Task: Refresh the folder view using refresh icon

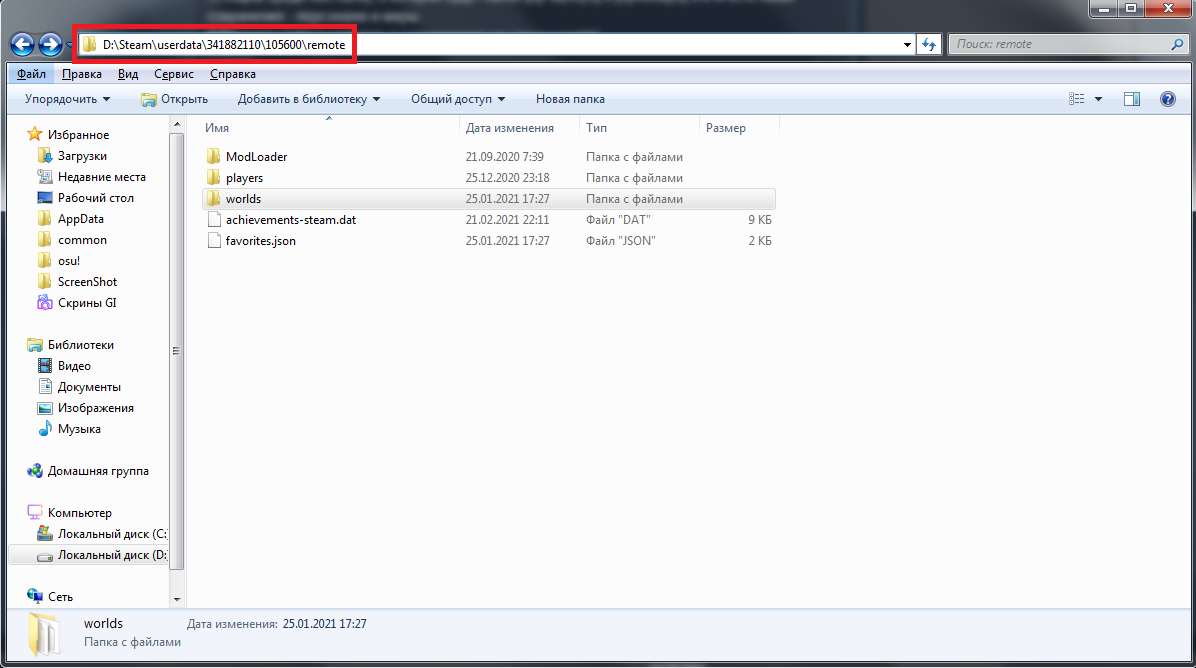Action: 928,44
